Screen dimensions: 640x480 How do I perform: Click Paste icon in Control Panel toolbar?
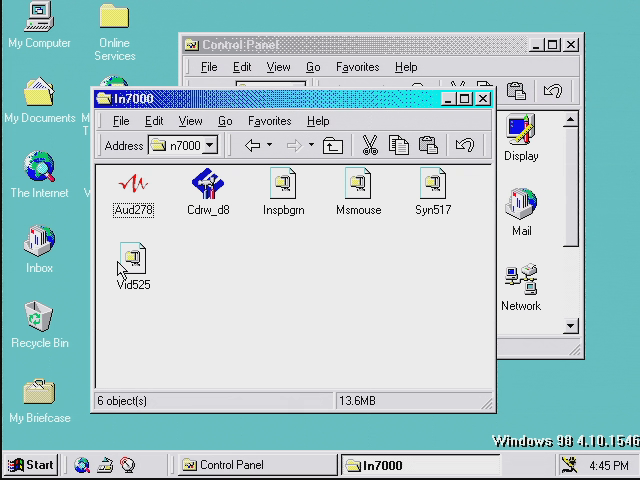click(x=516, y=91)
